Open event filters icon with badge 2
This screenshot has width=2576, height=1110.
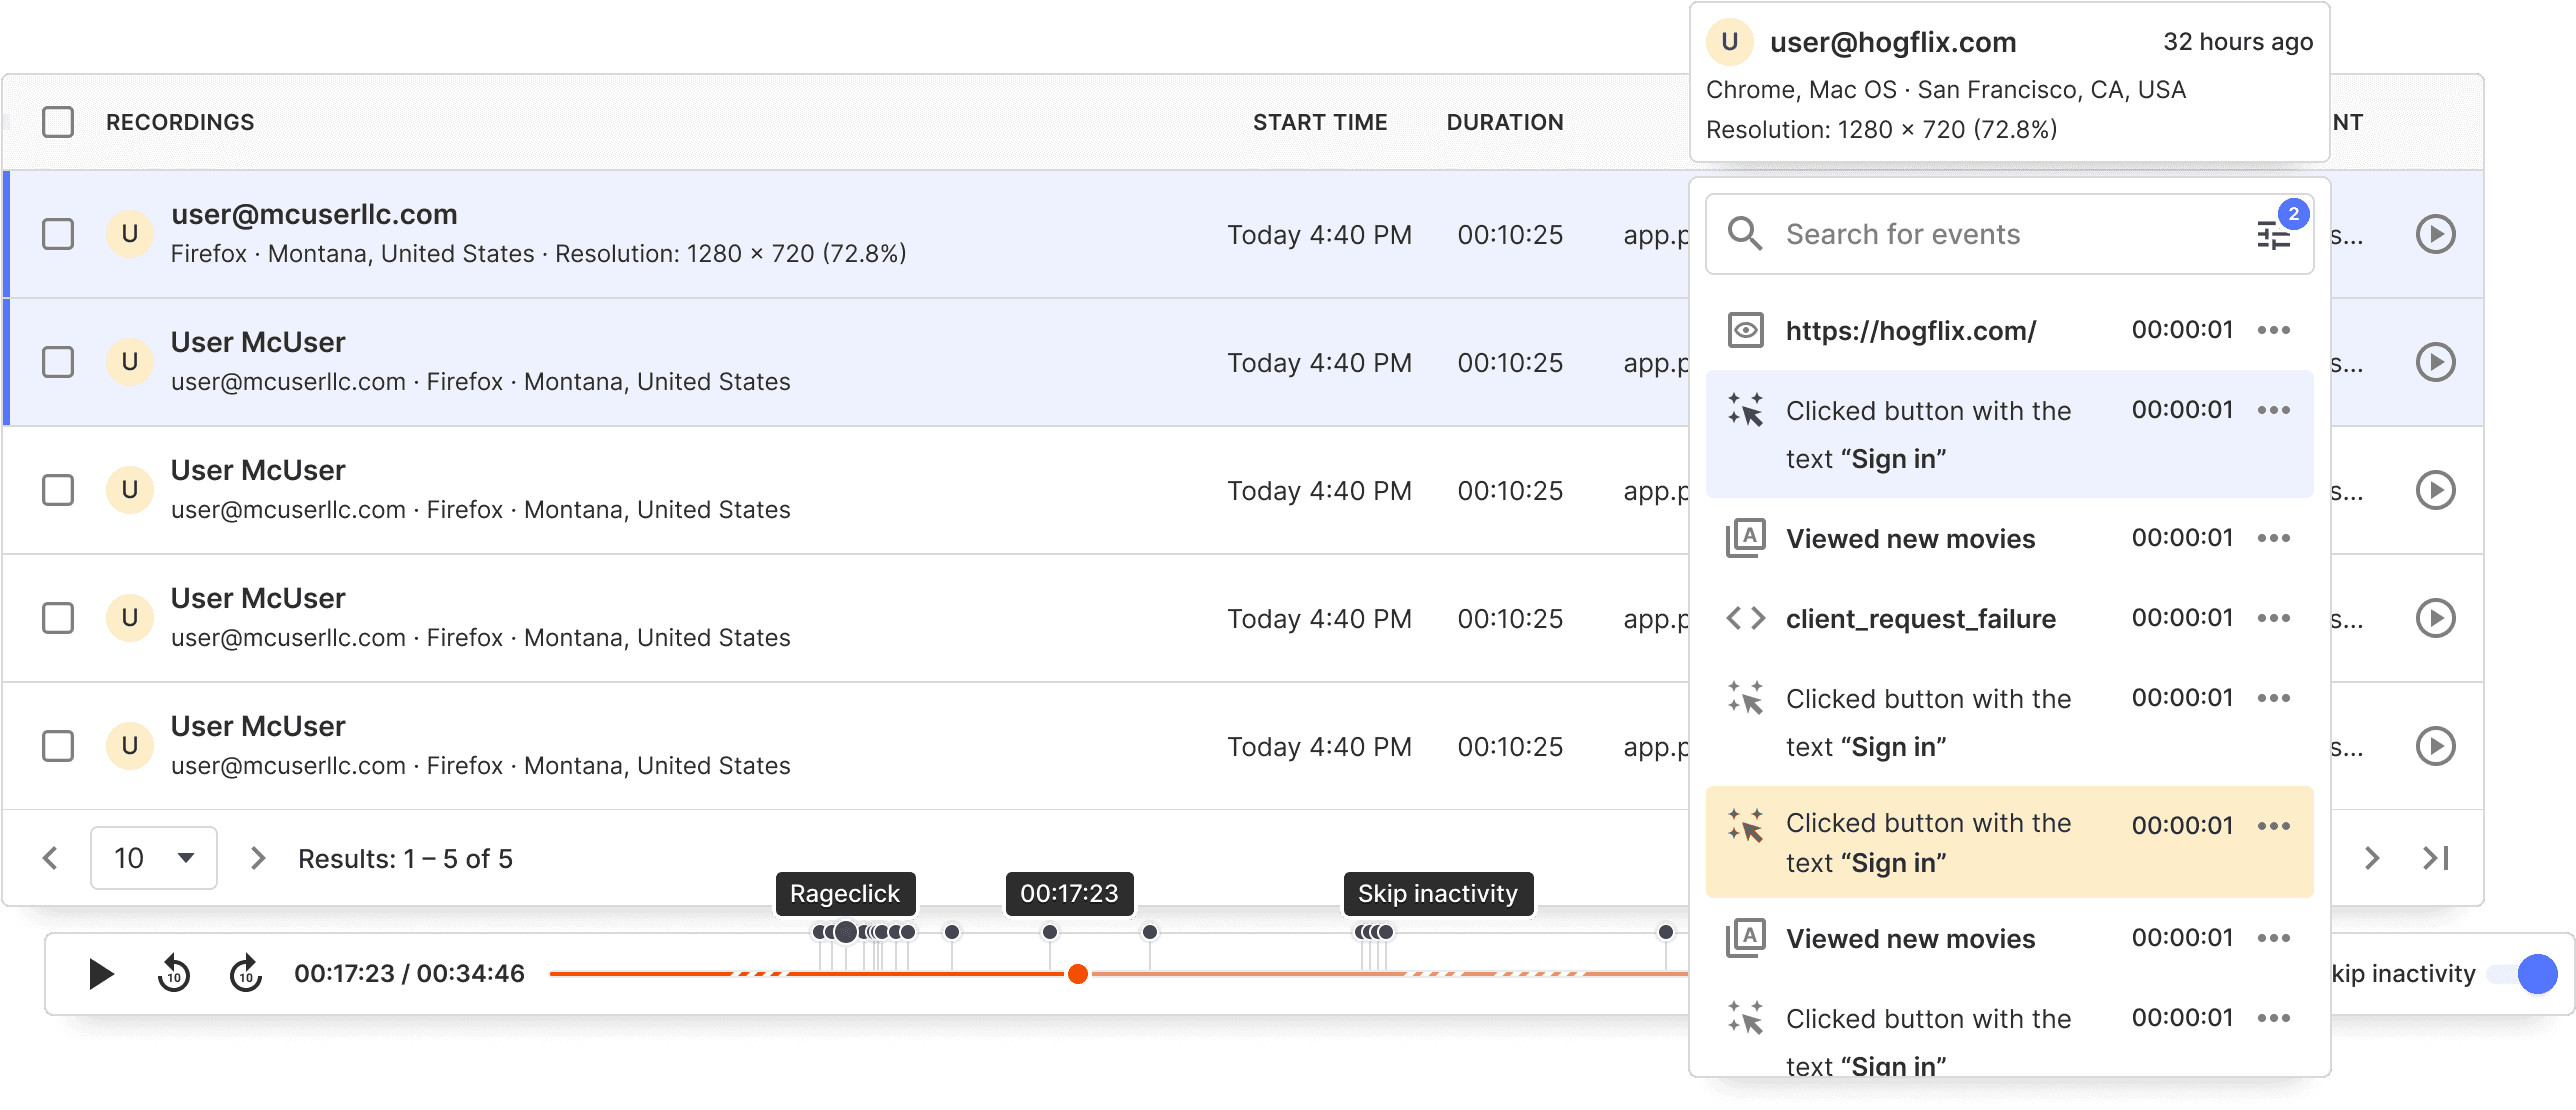pyautogui.click(x=2273, y=235)
